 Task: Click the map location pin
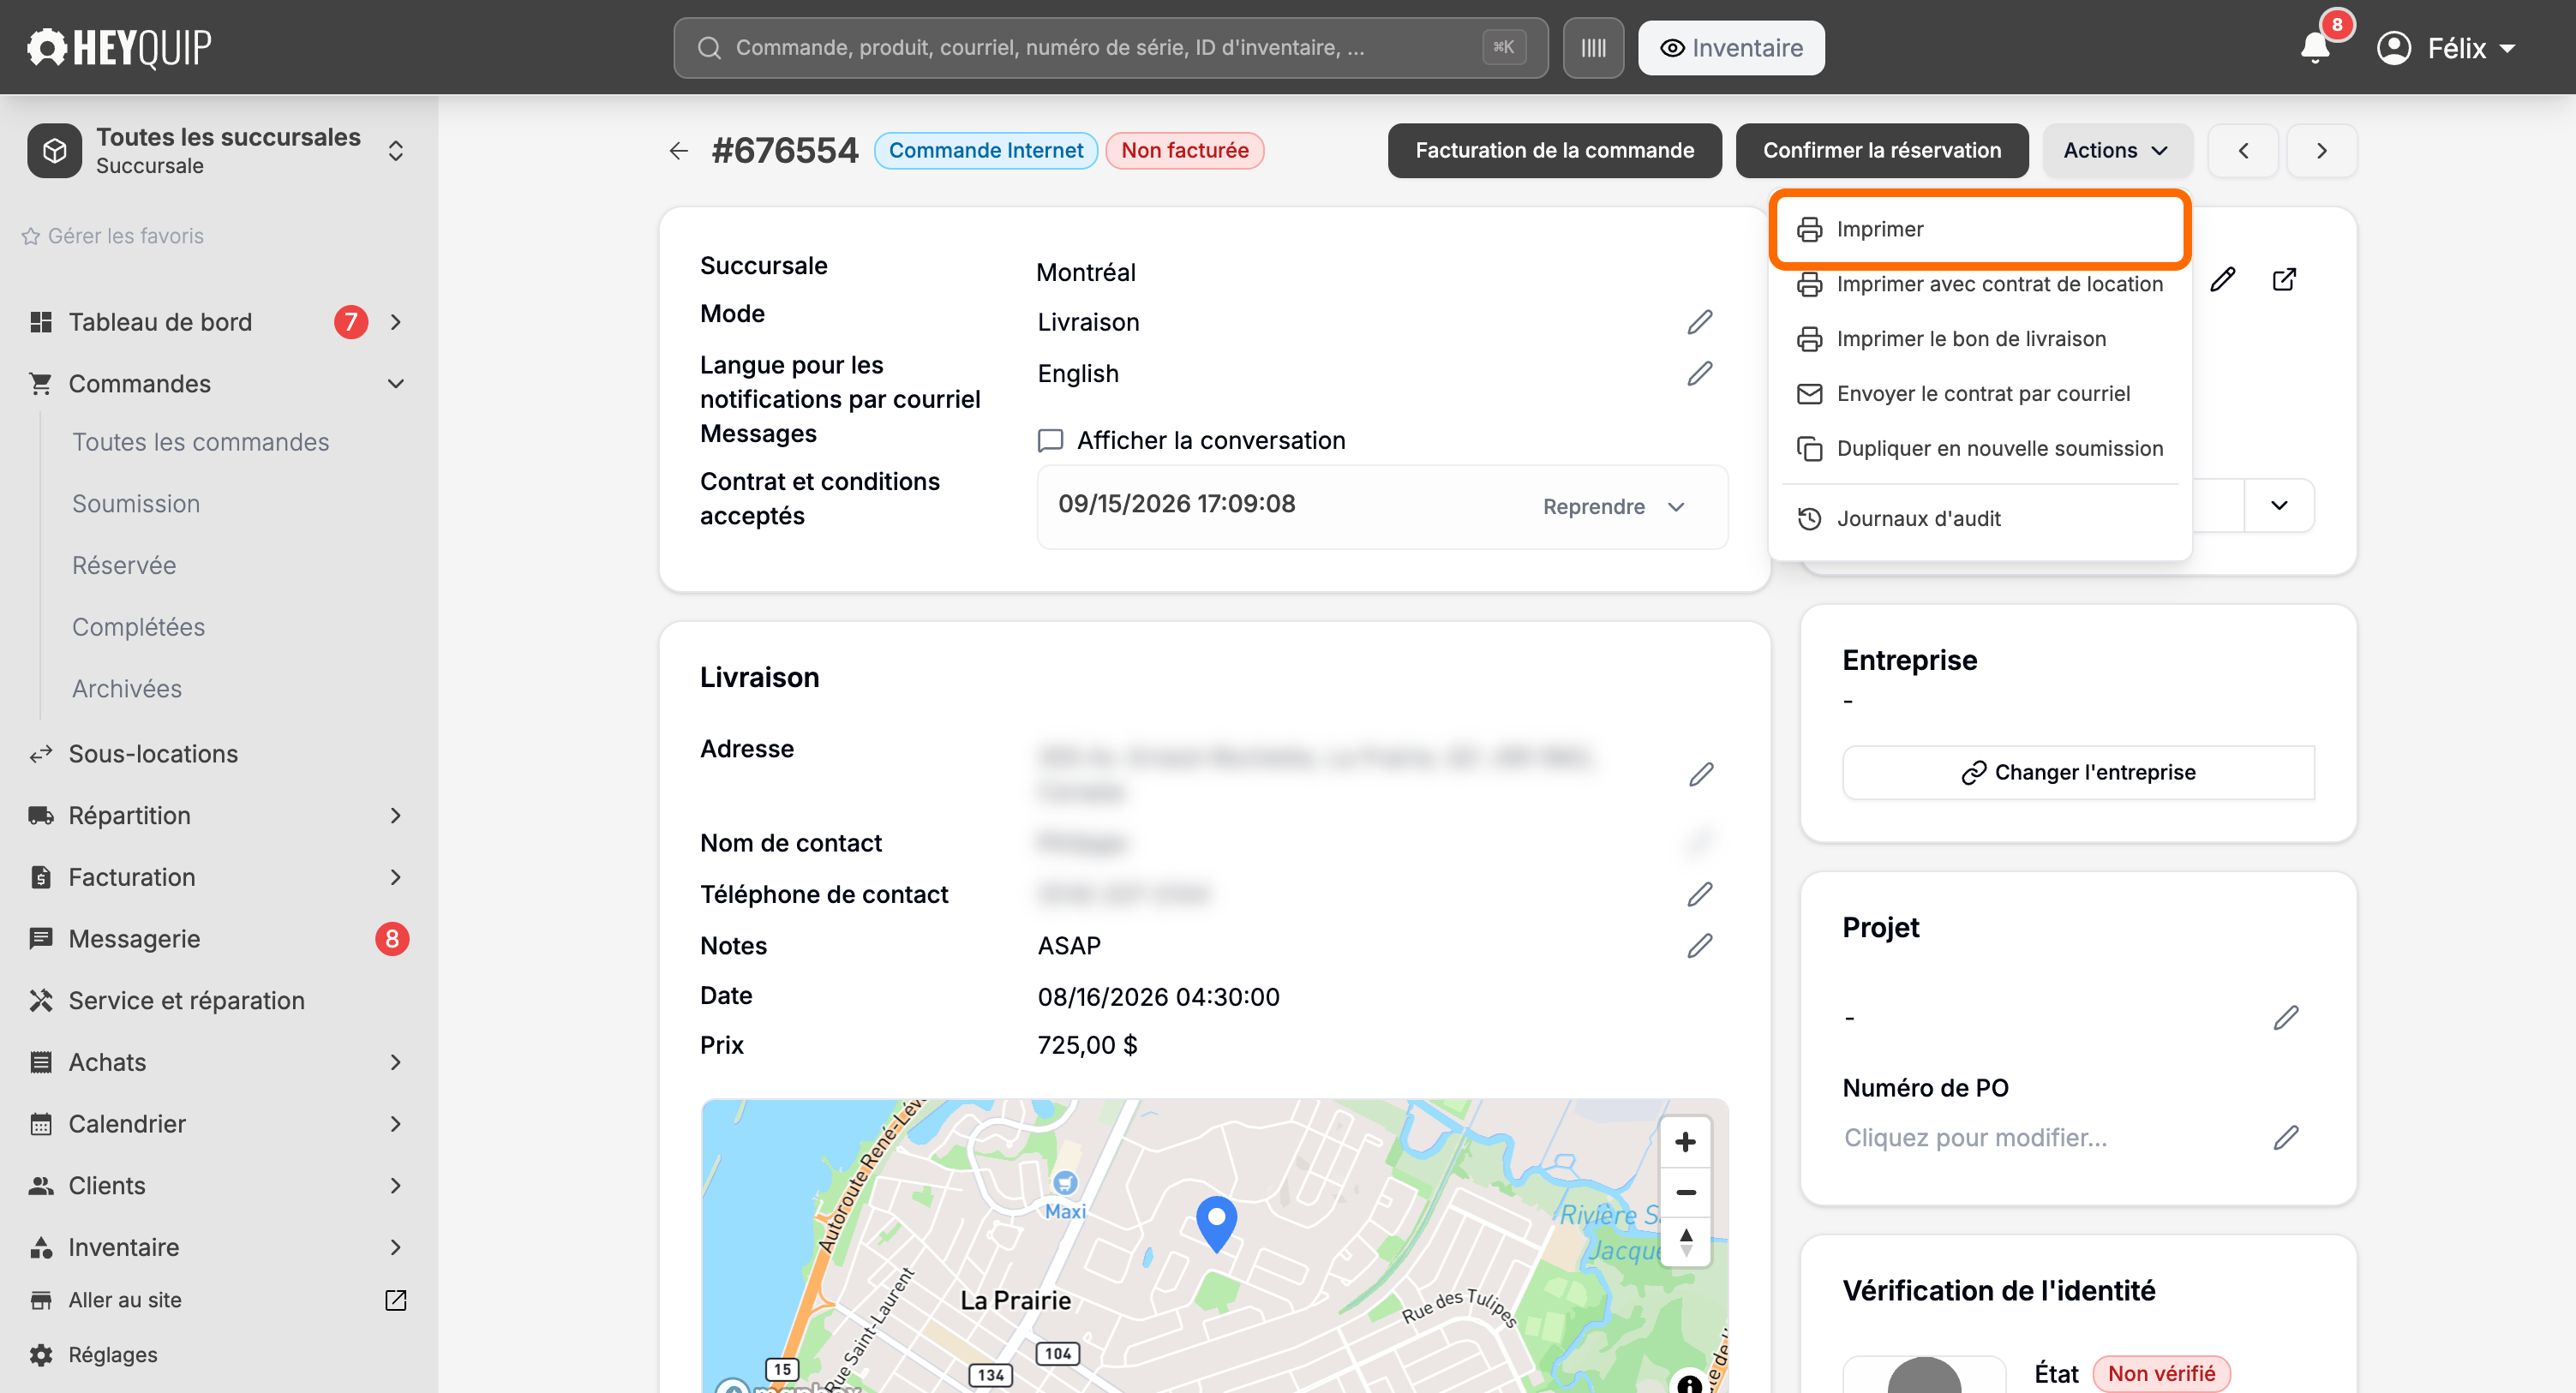1216,1223
